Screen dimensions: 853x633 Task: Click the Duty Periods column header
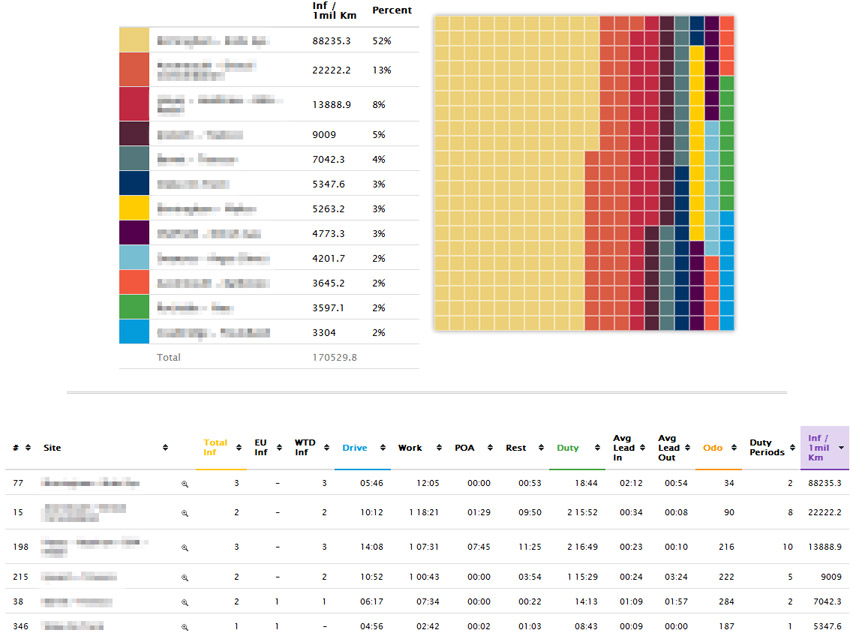[x=767, y=447]
